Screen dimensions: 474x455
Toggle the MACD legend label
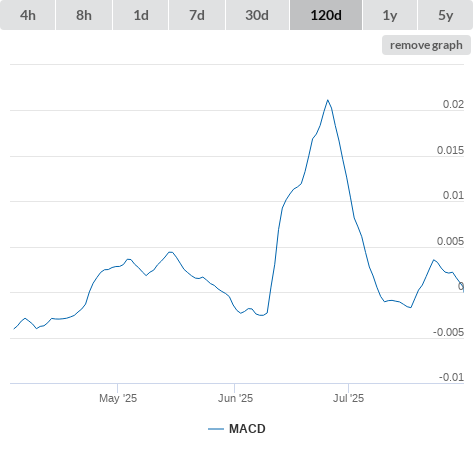pos(247,429)
